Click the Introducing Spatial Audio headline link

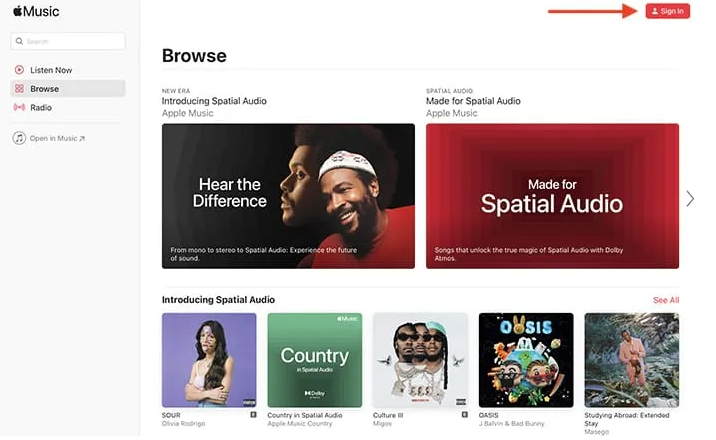[214, 101]
